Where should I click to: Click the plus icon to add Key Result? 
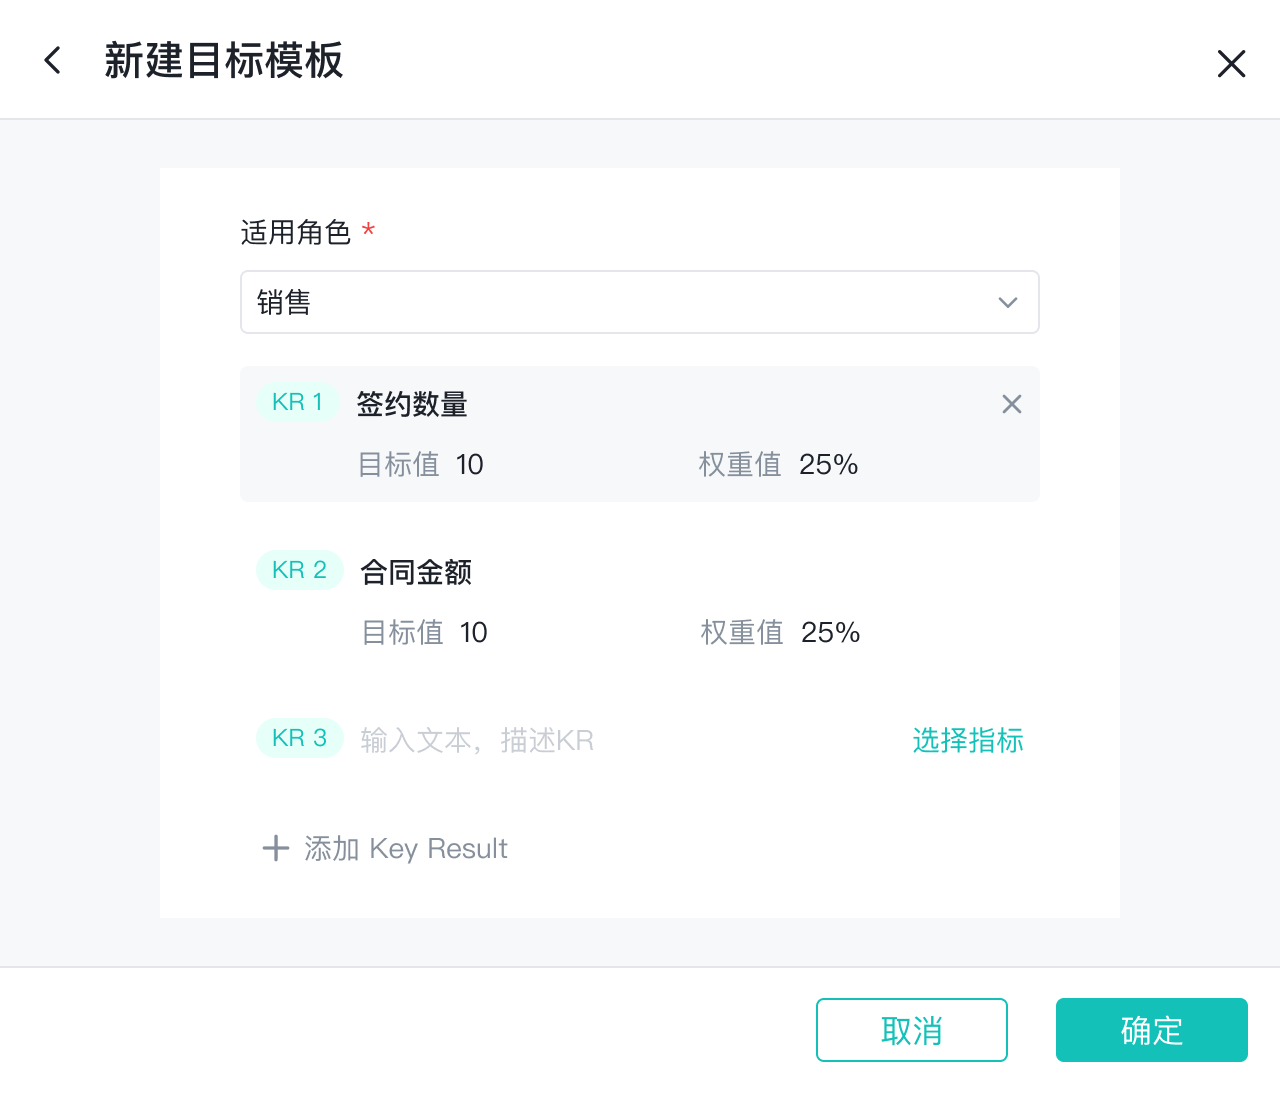[275, 849]
